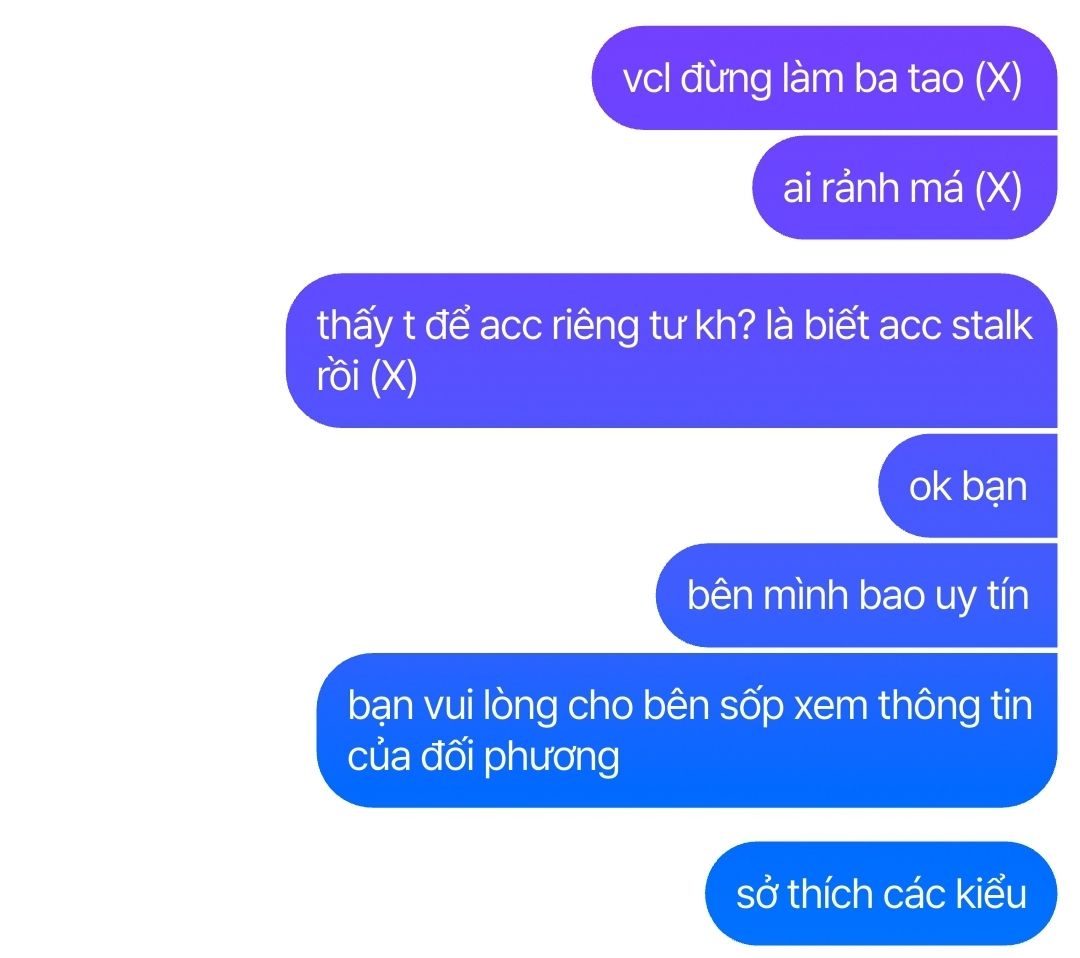
Task: Tap the message about "acc riêng tư"
Action: point(672,351)
